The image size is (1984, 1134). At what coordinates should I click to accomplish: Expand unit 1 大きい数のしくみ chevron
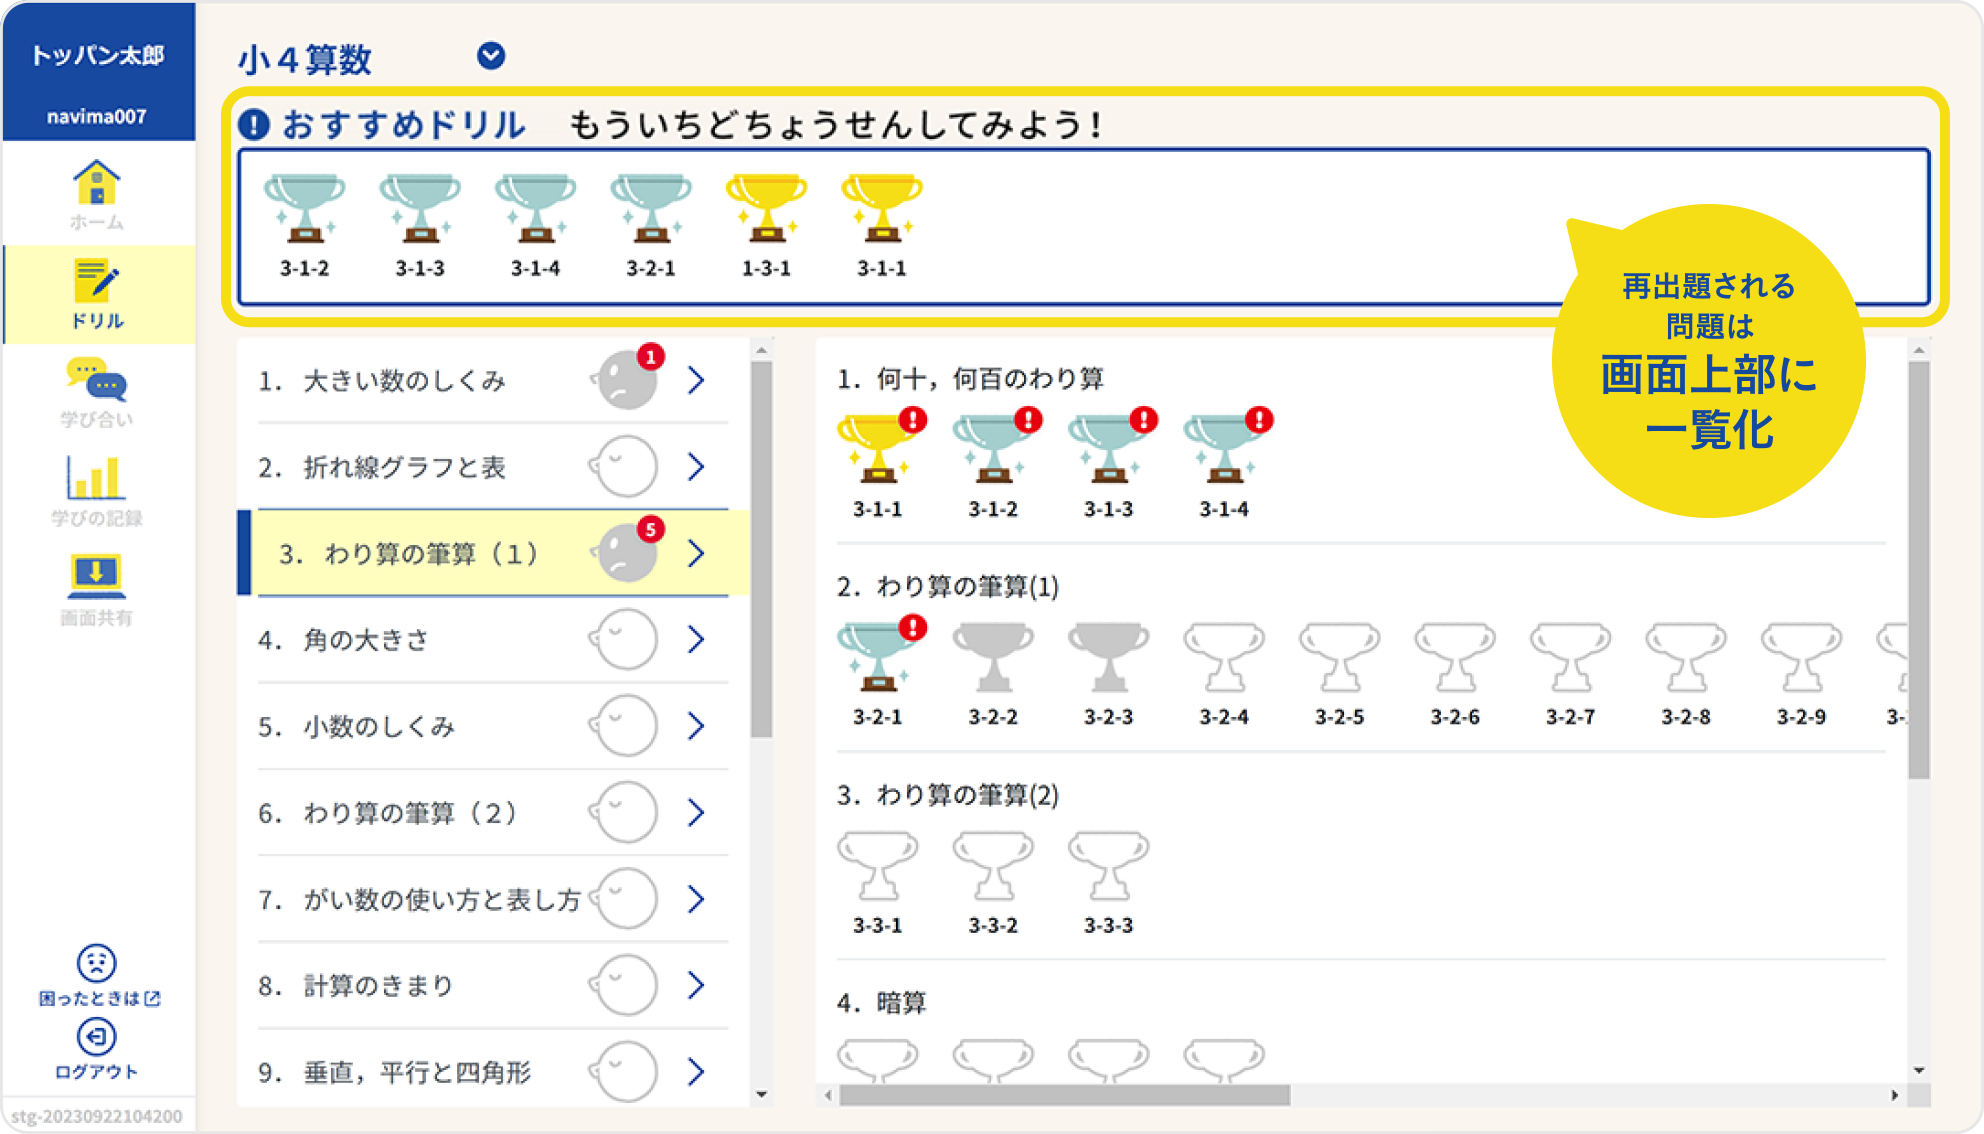tap(696, 380)
